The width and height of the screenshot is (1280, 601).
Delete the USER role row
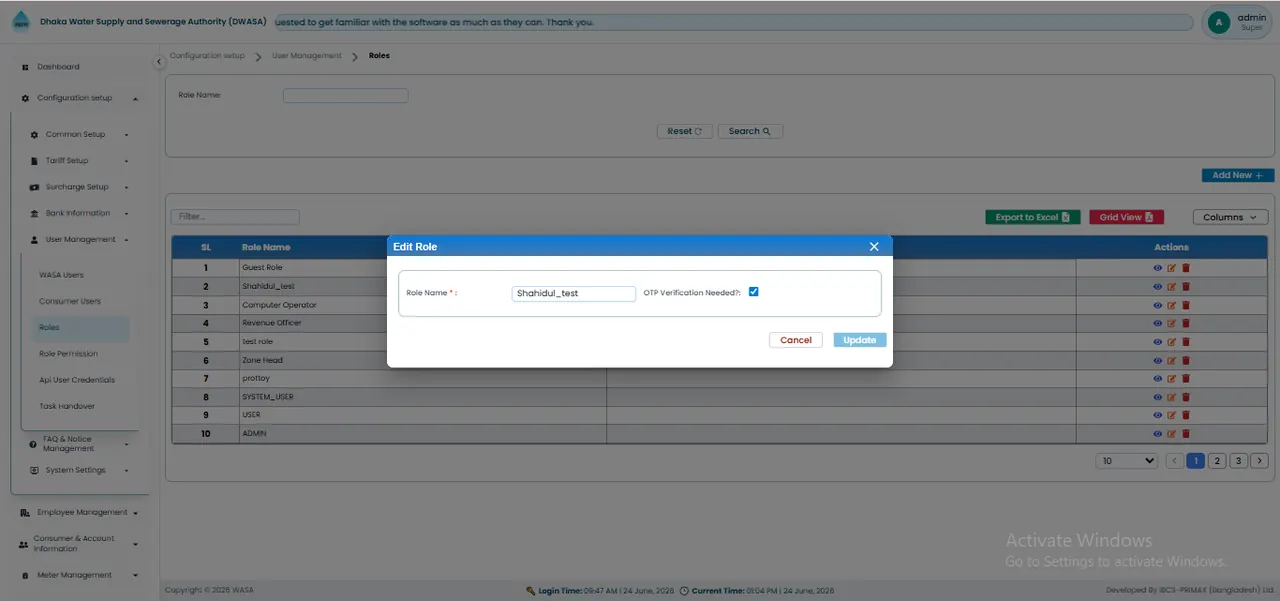(x=1186, y=415)
